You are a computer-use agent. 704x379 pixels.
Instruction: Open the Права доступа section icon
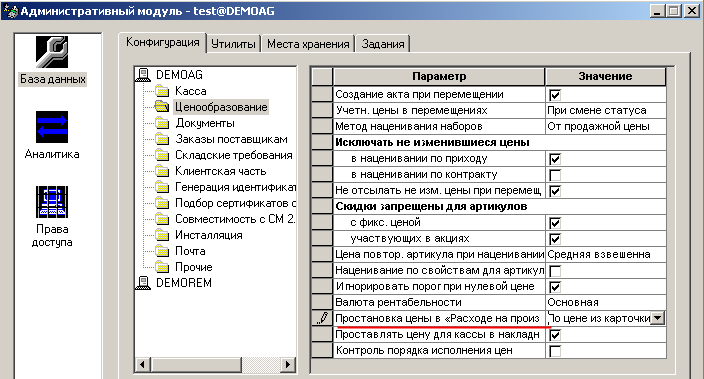click(52, 202)
